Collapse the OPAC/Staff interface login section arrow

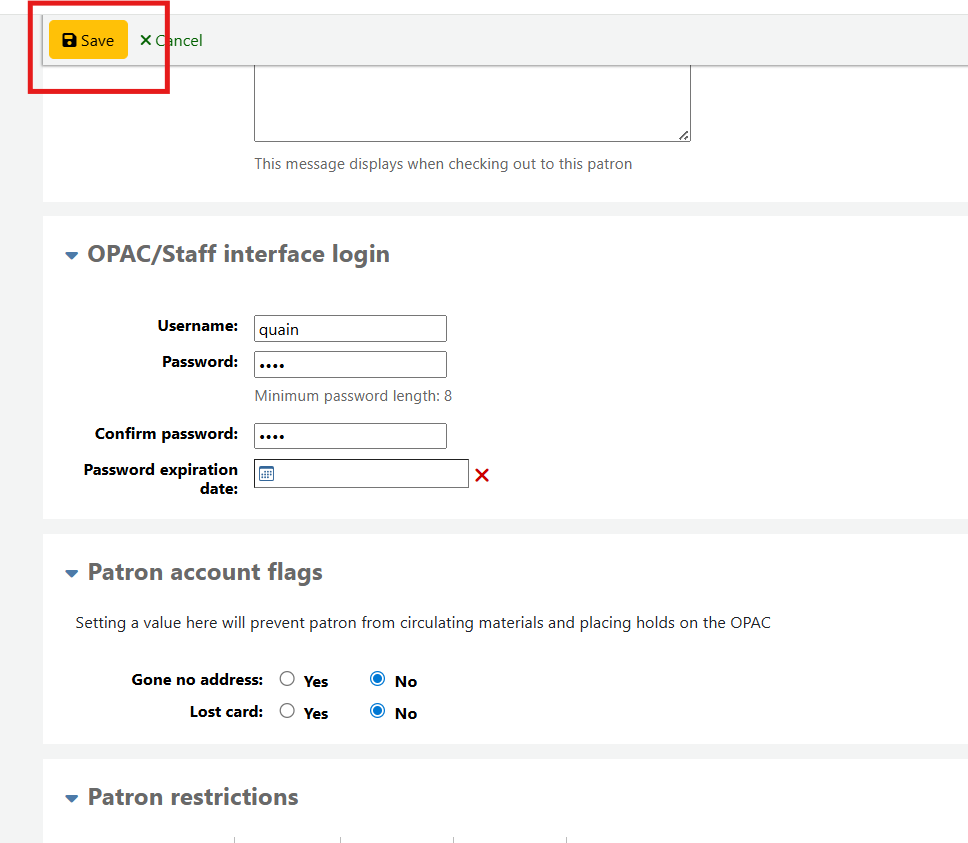tap(71, 256)
